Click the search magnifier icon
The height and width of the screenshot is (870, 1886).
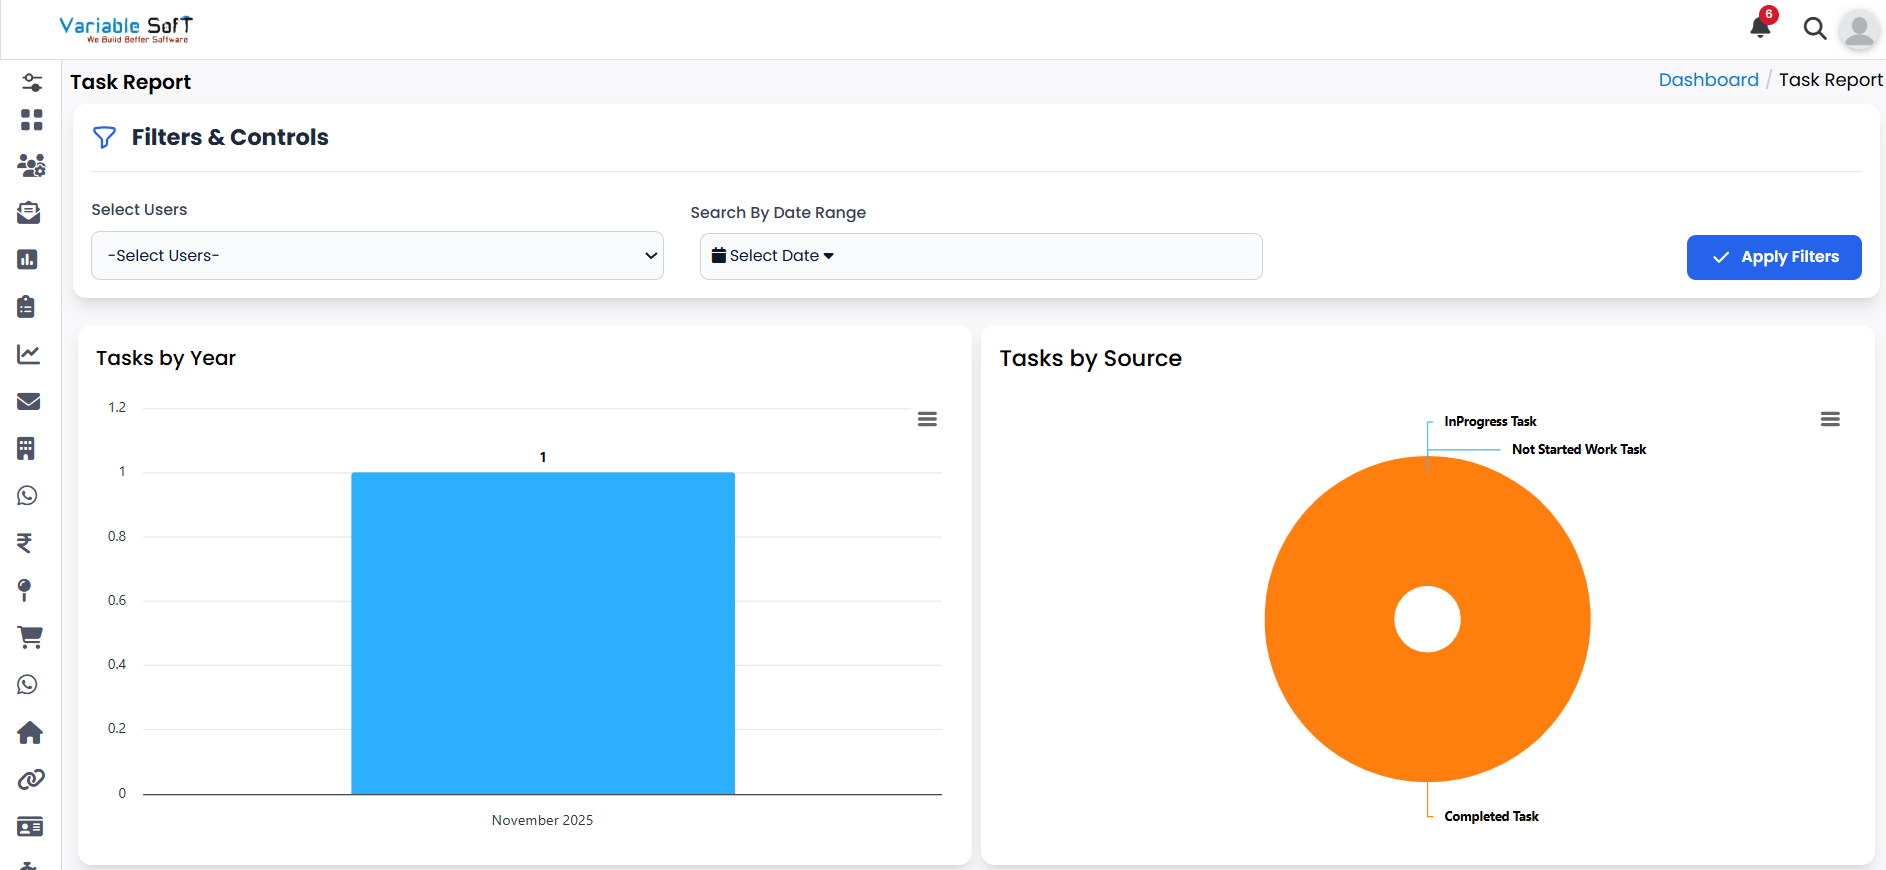pos(1814,28)
